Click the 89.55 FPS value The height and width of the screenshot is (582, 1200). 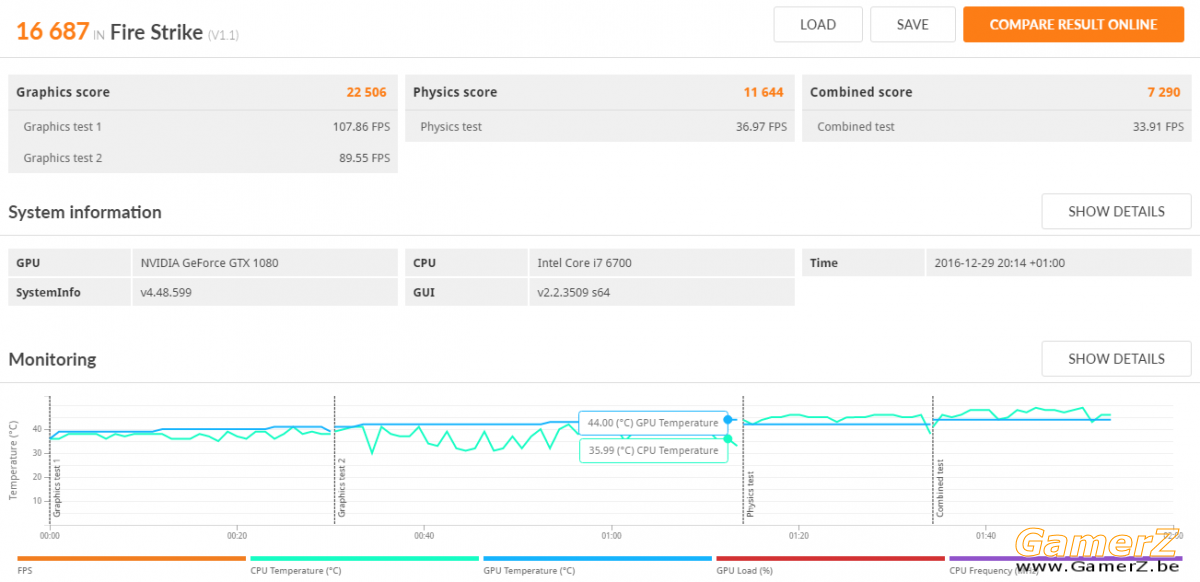click(365, 158)
